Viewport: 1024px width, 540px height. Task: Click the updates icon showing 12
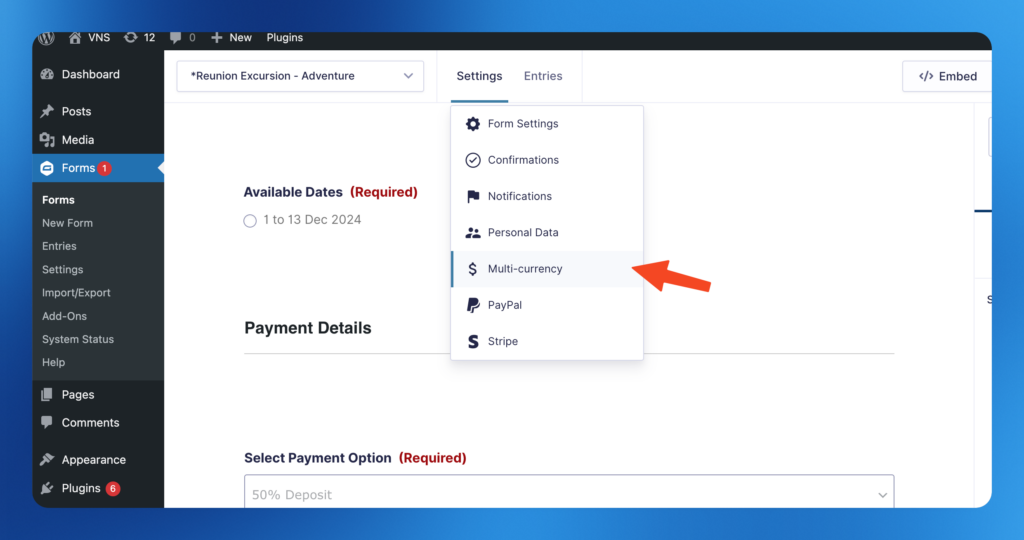pyautogui.click(x=131, y=38)
